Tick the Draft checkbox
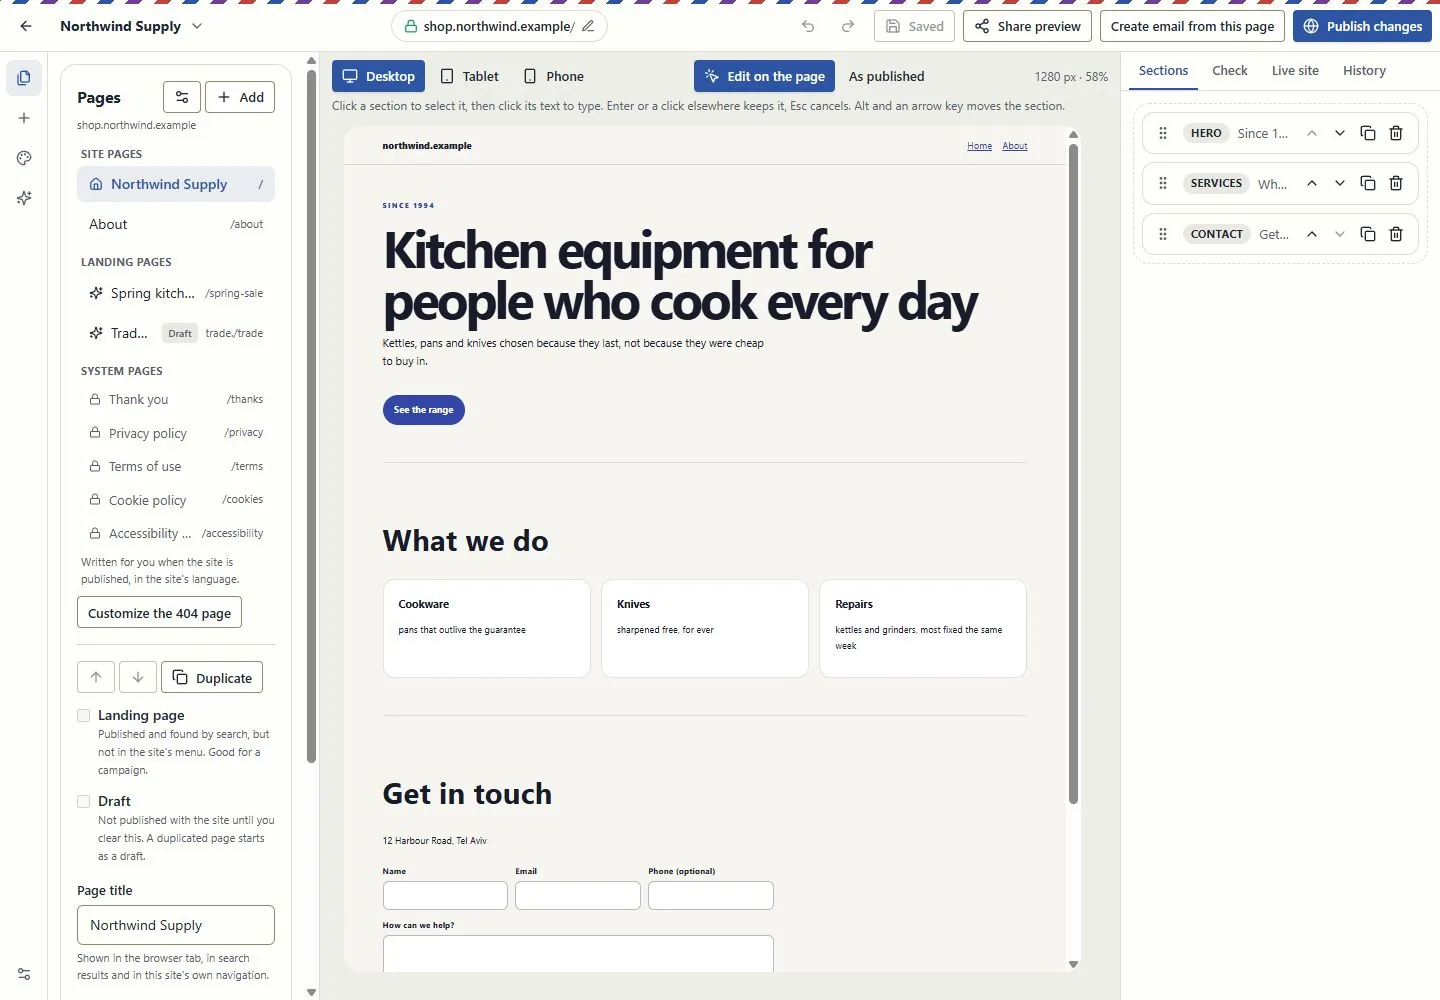The image size is (1440, 1000). 84,802
